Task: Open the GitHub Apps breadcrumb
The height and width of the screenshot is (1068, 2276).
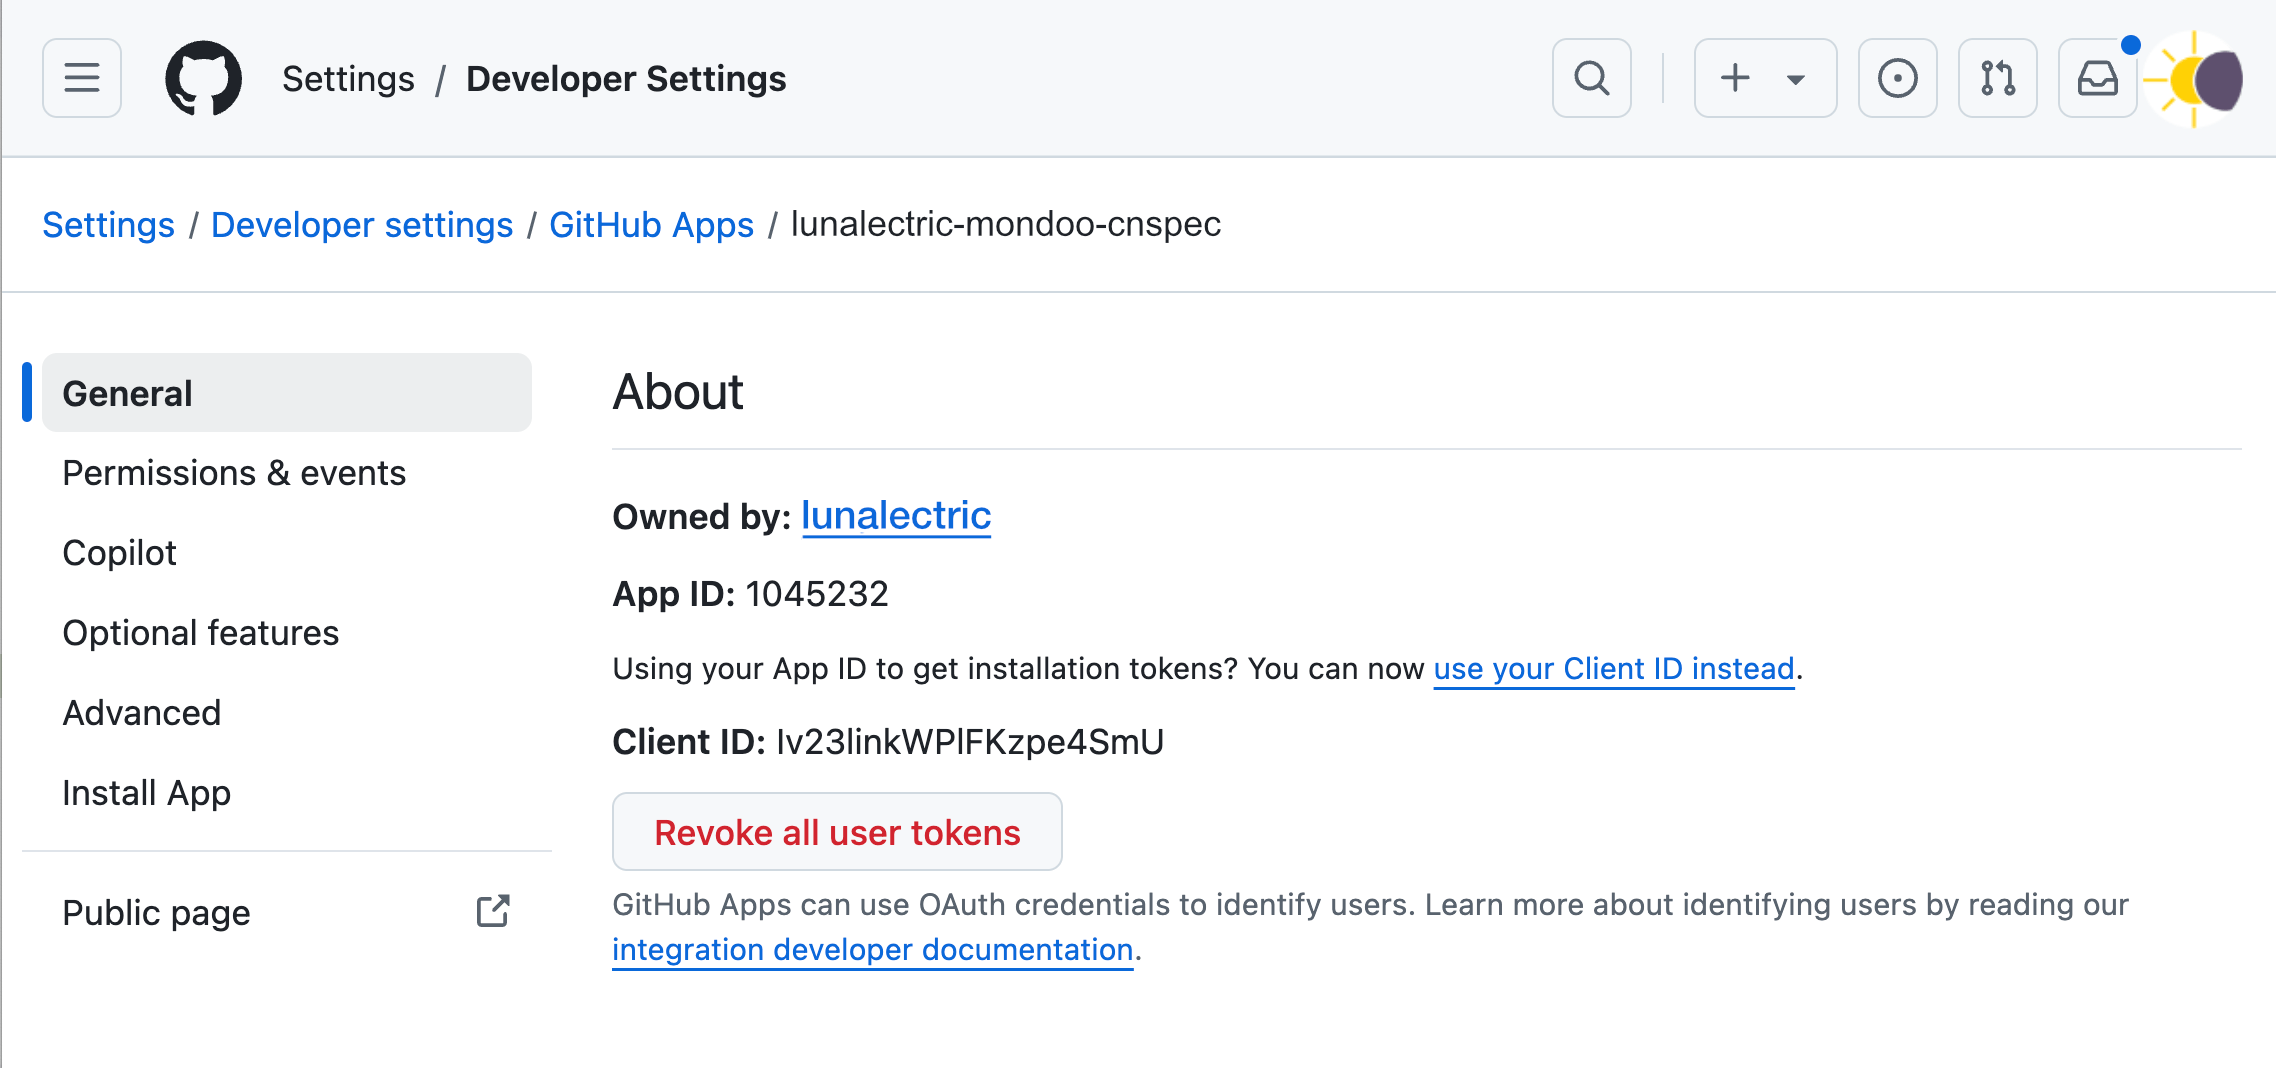Action: click(651, 224)
